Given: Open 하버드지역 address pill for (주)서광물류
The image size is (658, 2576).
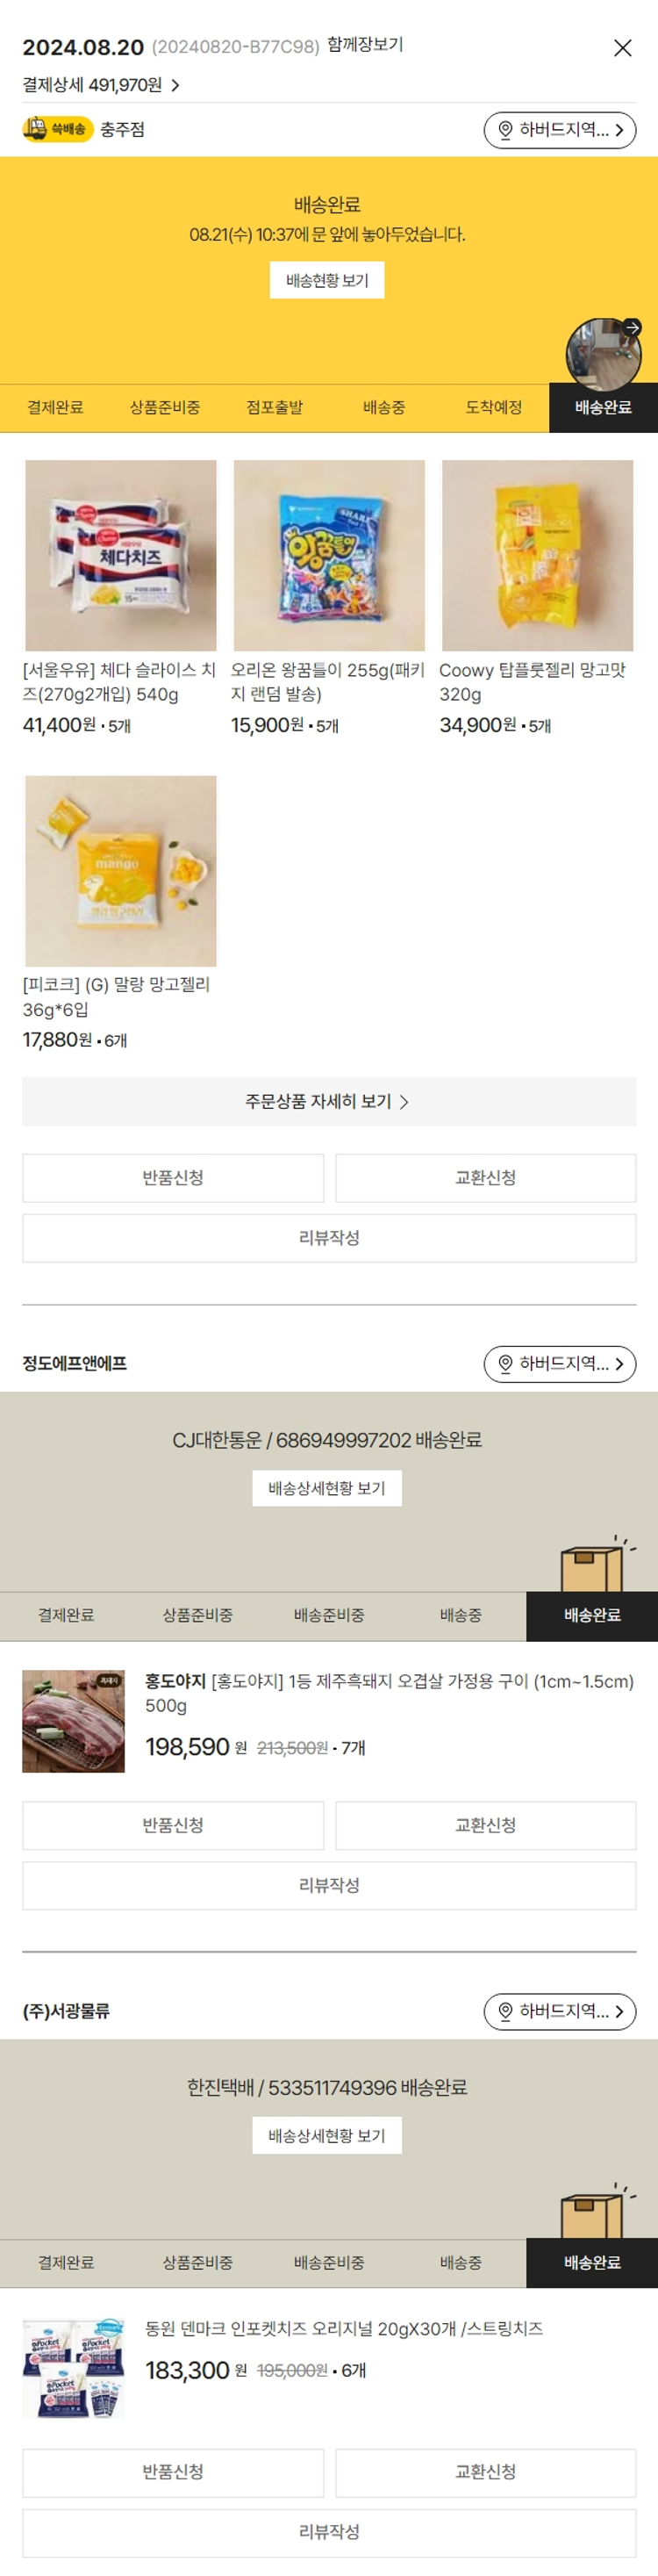Looking at the screenshot, I should coord(560,2011).
